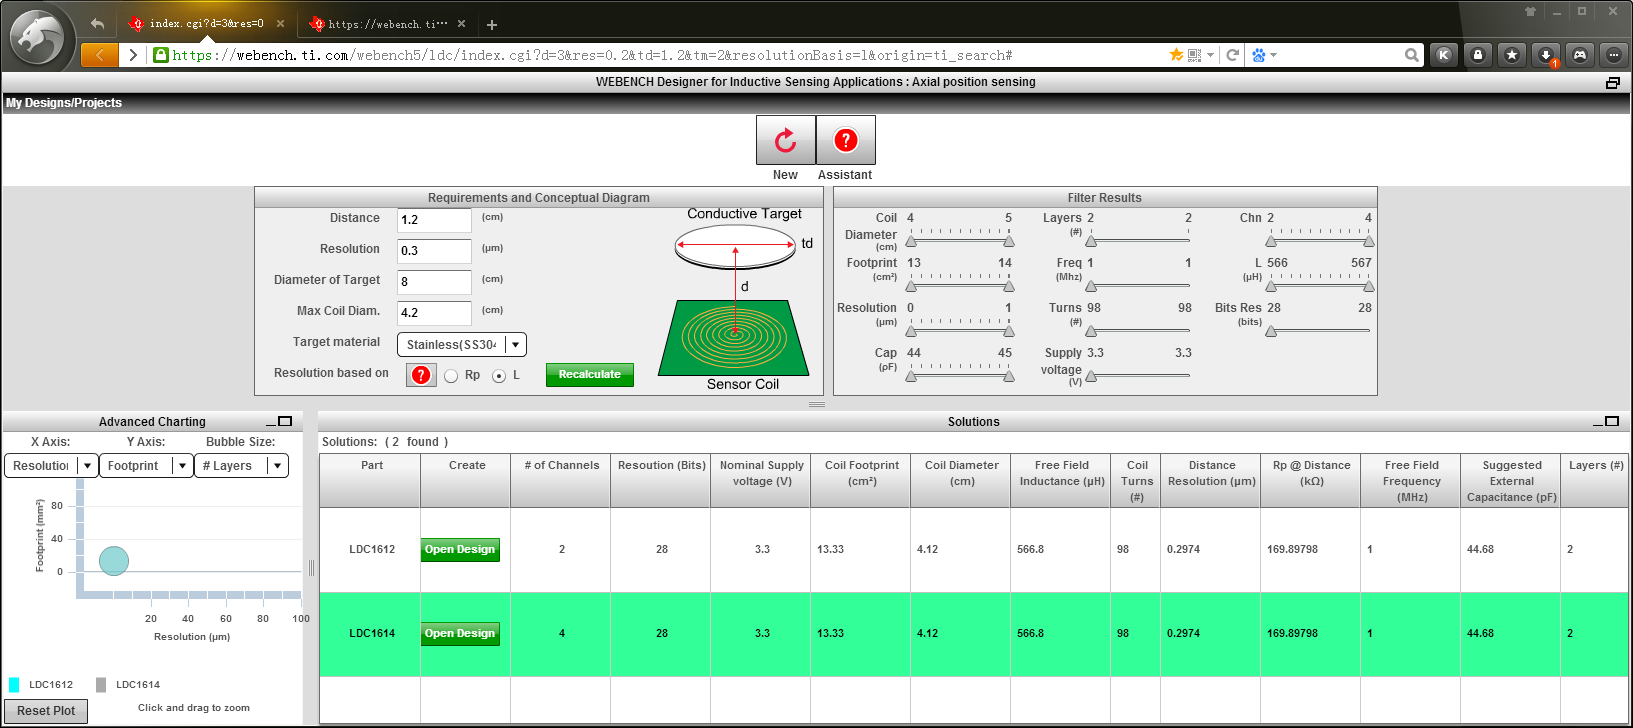This screenshot has width=1633, height=728.
Task: Click the green padlock site security icon
Action: tap(161, 55)
